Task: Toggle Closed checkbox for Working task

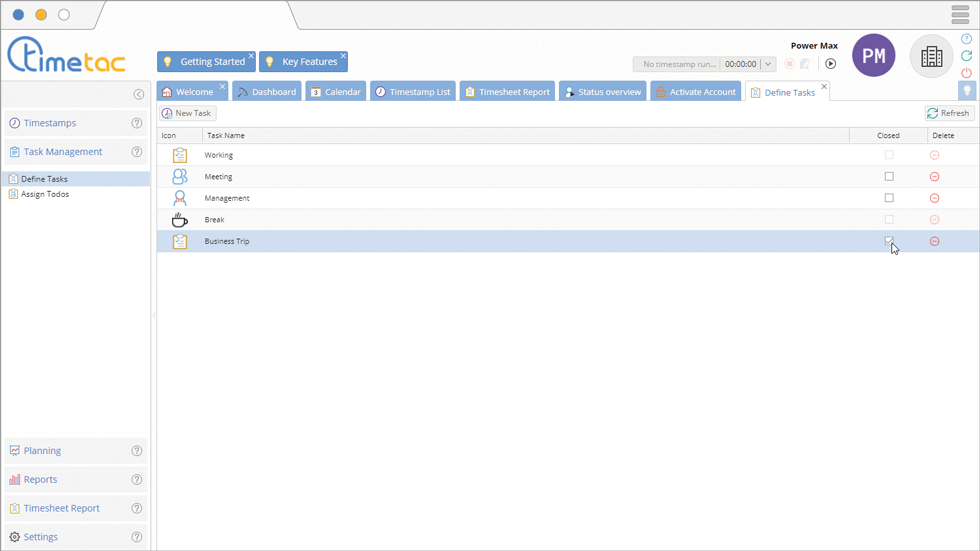Action: click(889, 155)
